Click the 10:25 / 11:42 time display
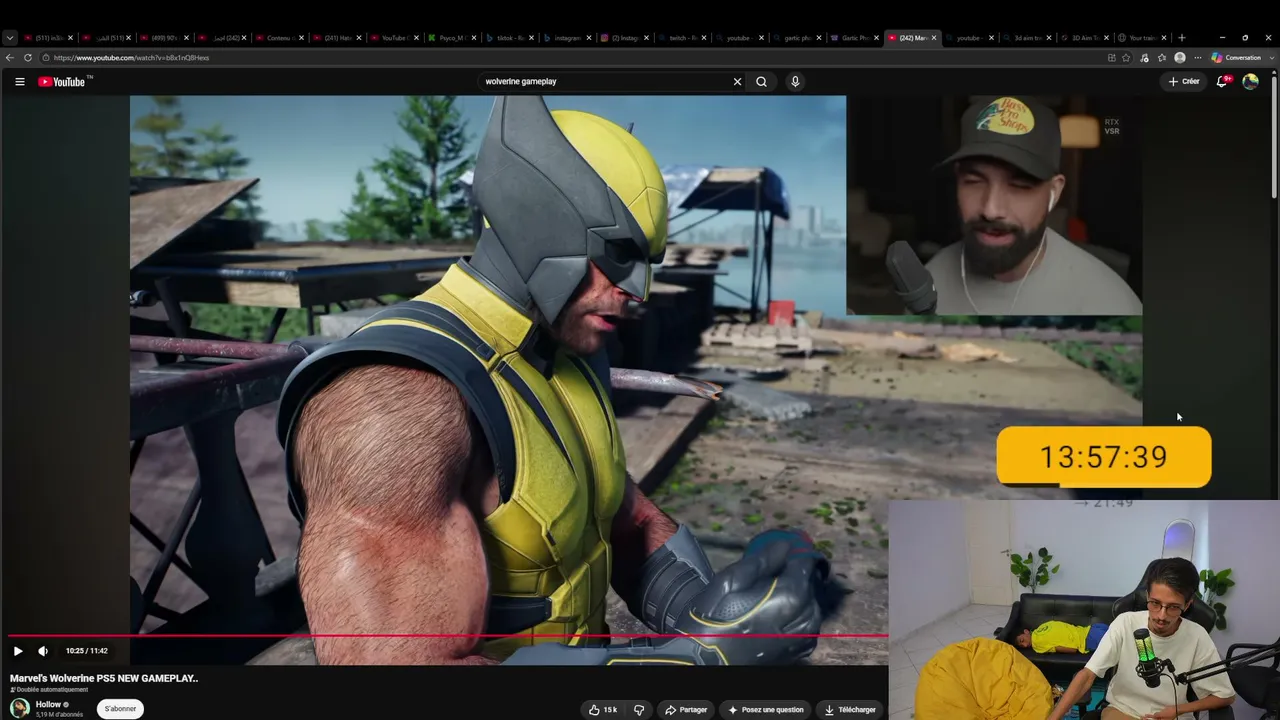The height and width of the screenshot is (720, 1280). [87, 651]
